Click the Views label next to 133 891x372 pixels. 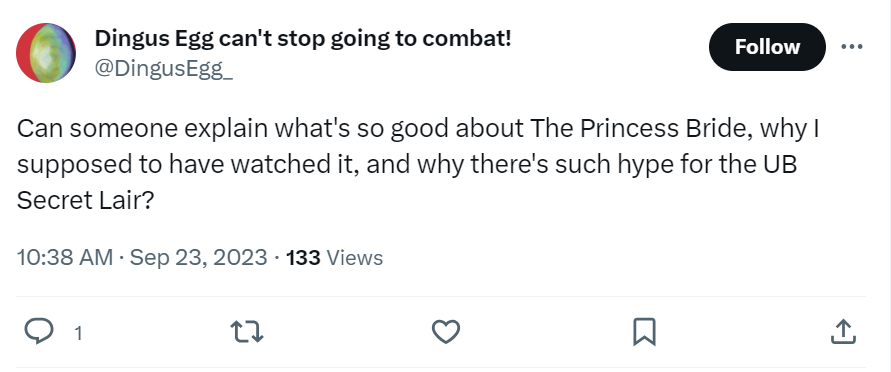click(x=355, y=258)
